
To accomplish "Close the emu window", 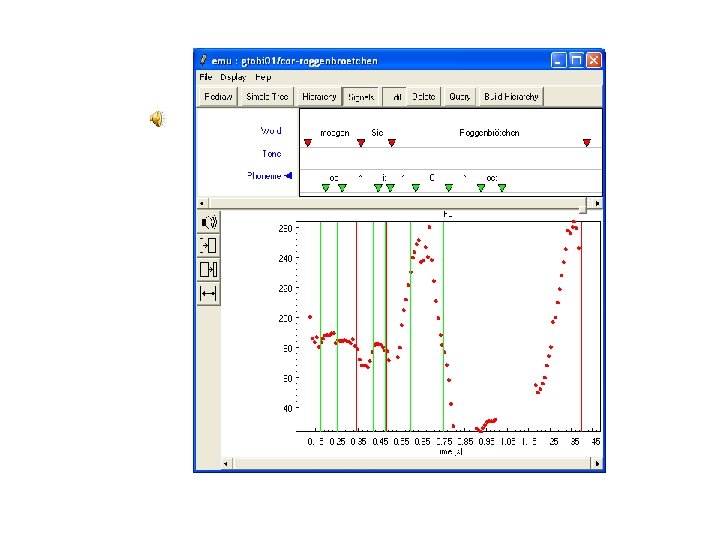I will pos(594,60).
